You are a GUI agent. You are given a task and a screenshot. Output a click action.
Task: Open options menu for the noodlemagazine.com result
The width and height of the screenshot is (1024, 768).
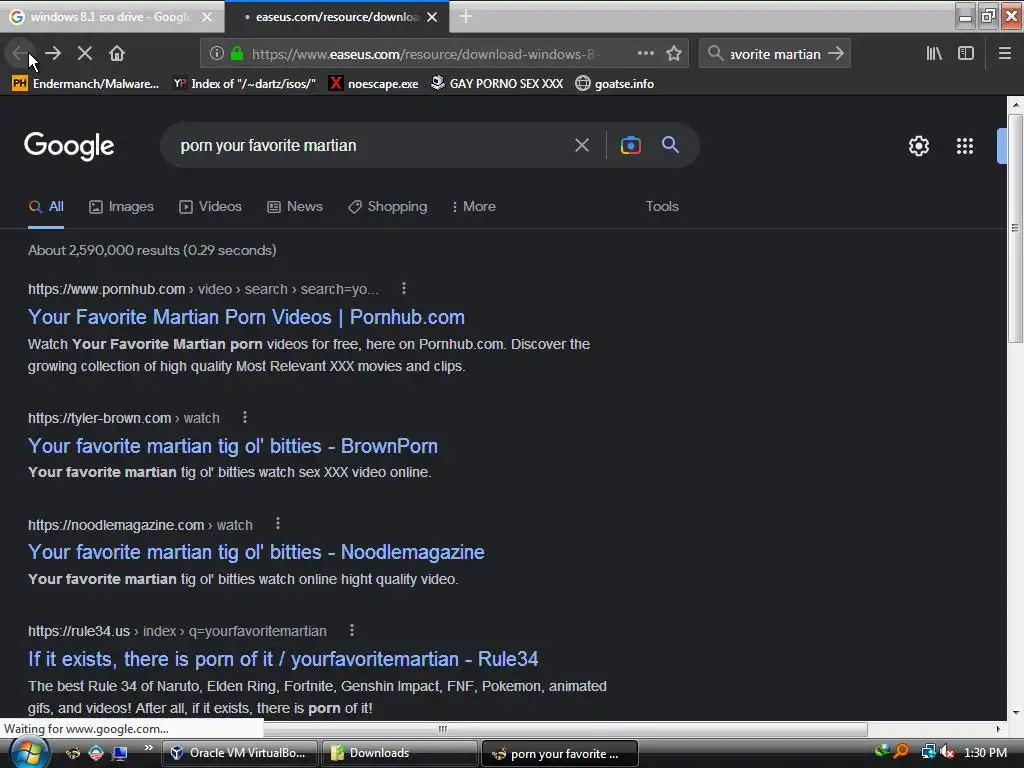coord(278,524)
